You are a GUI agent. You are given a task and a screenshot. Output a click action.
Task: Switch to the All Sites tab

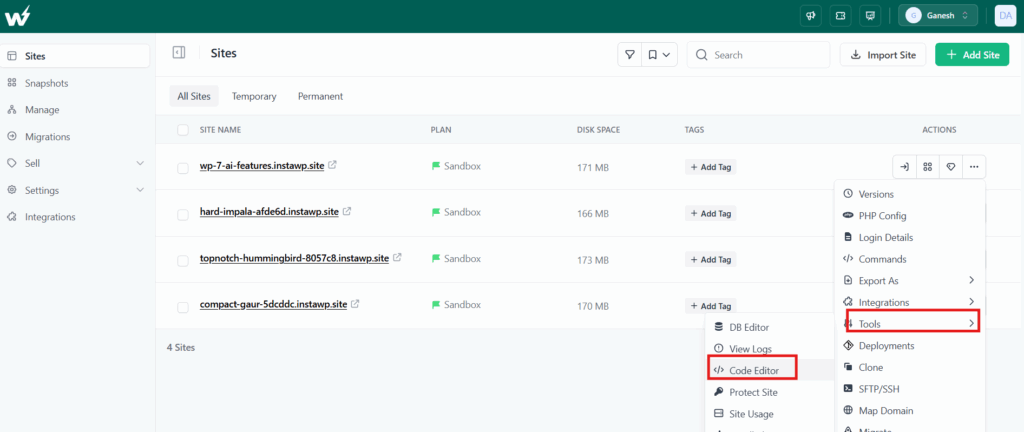point(194,96)
